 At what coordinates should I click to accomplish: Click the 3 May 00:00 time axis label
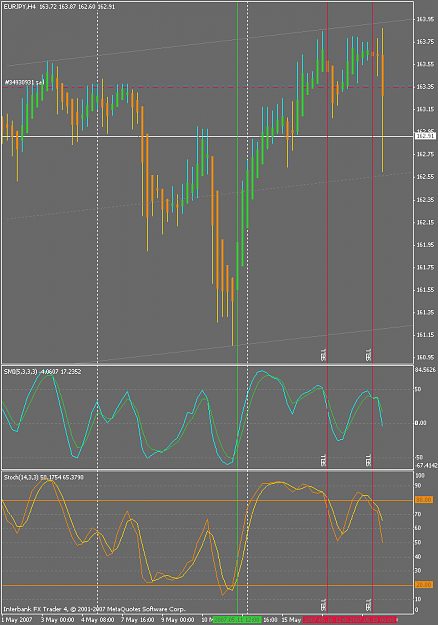(57, 620)
